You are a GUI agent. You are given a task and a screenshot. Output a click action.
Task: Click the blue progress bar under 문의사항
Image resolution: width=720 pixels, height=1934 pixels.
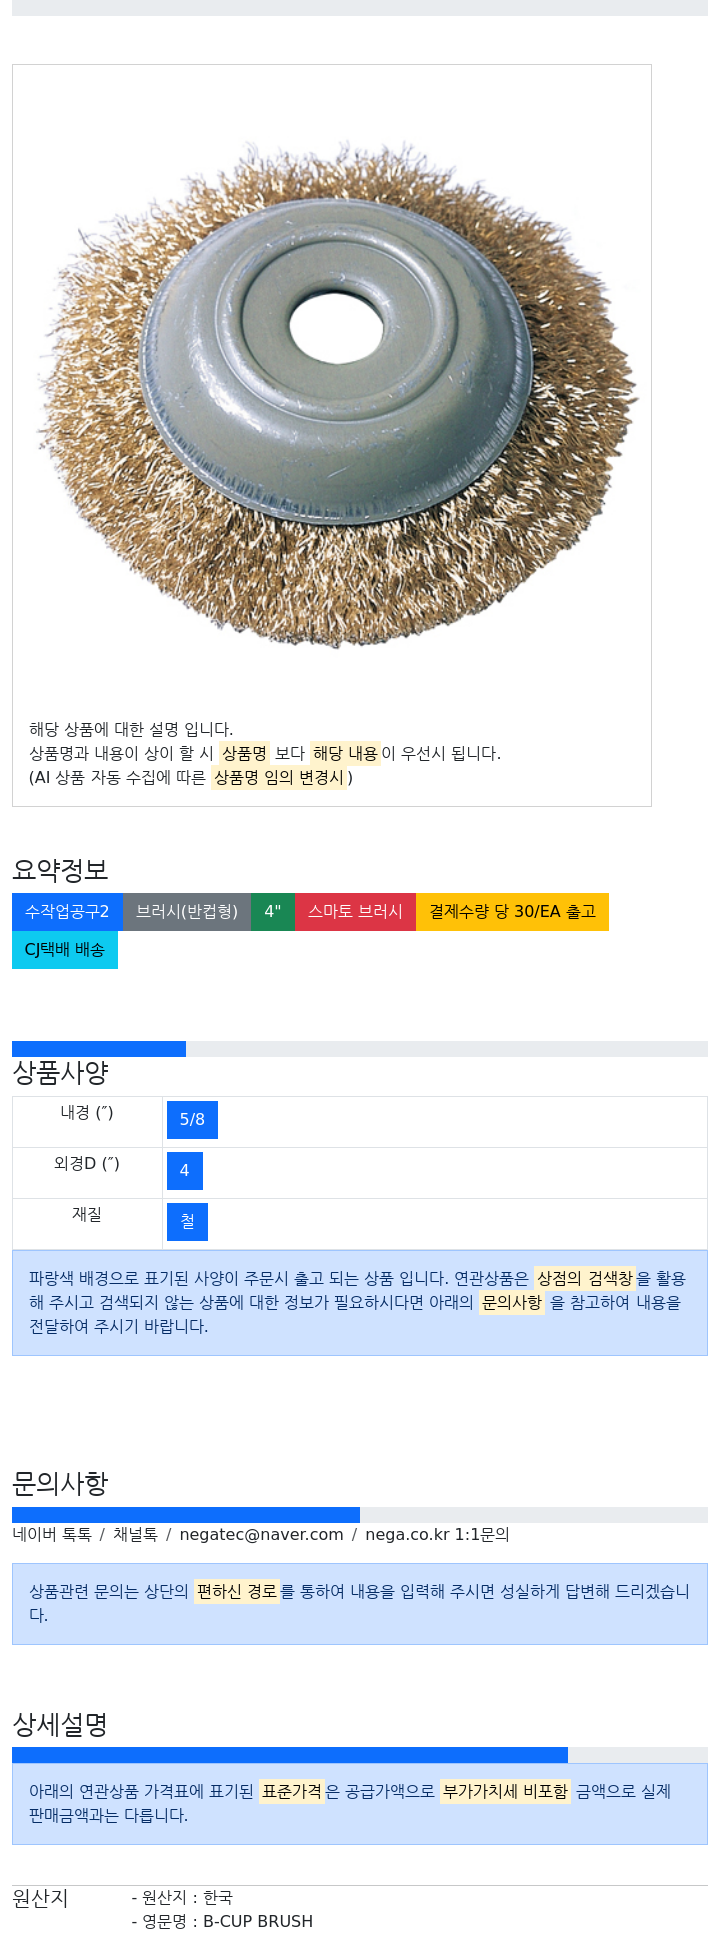click(186, 1515)
